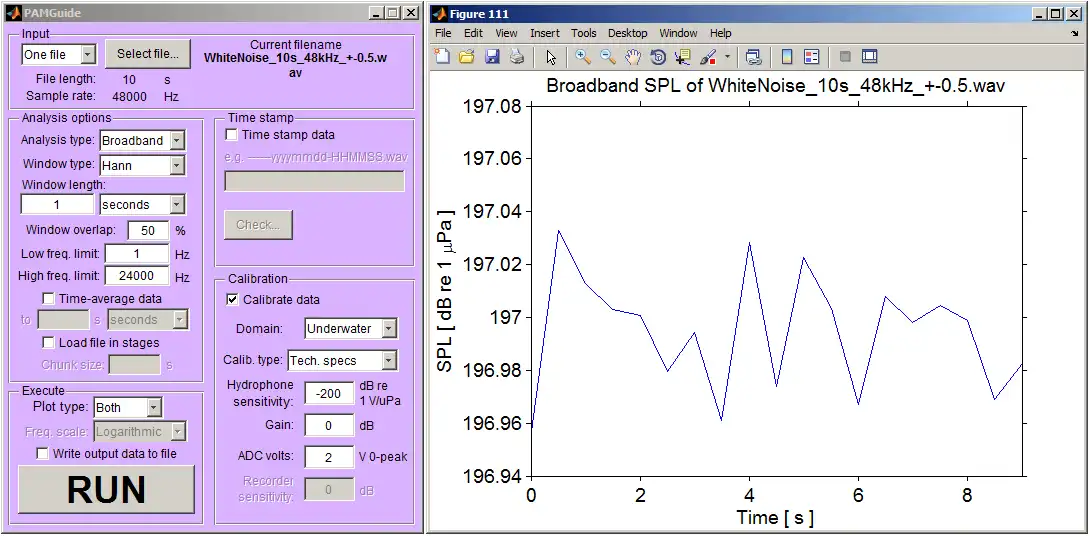Uncheck the Calibrate data checkbox
This screenshot has width=1090, height=536.
[232, 300]
